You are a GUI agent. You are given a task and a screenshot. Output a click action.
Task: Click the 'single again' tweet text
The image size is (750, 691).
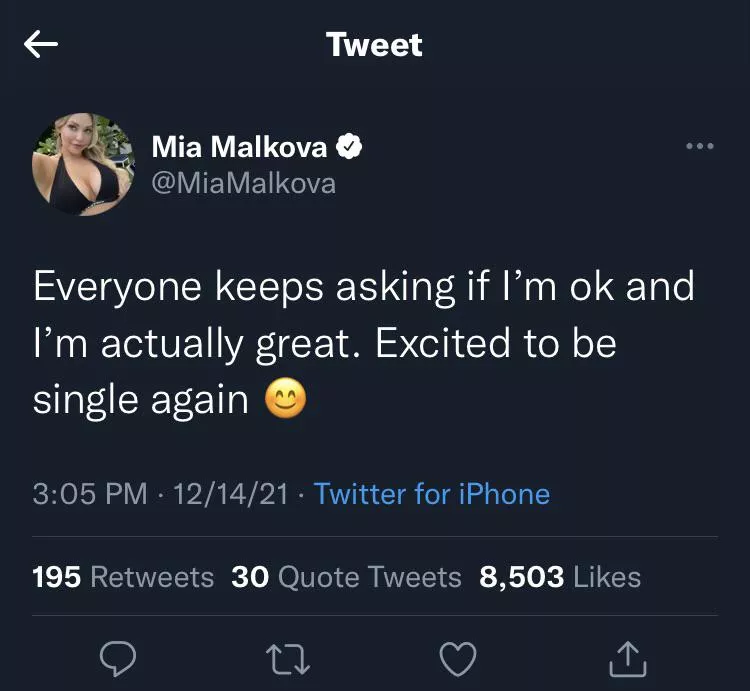140,400
